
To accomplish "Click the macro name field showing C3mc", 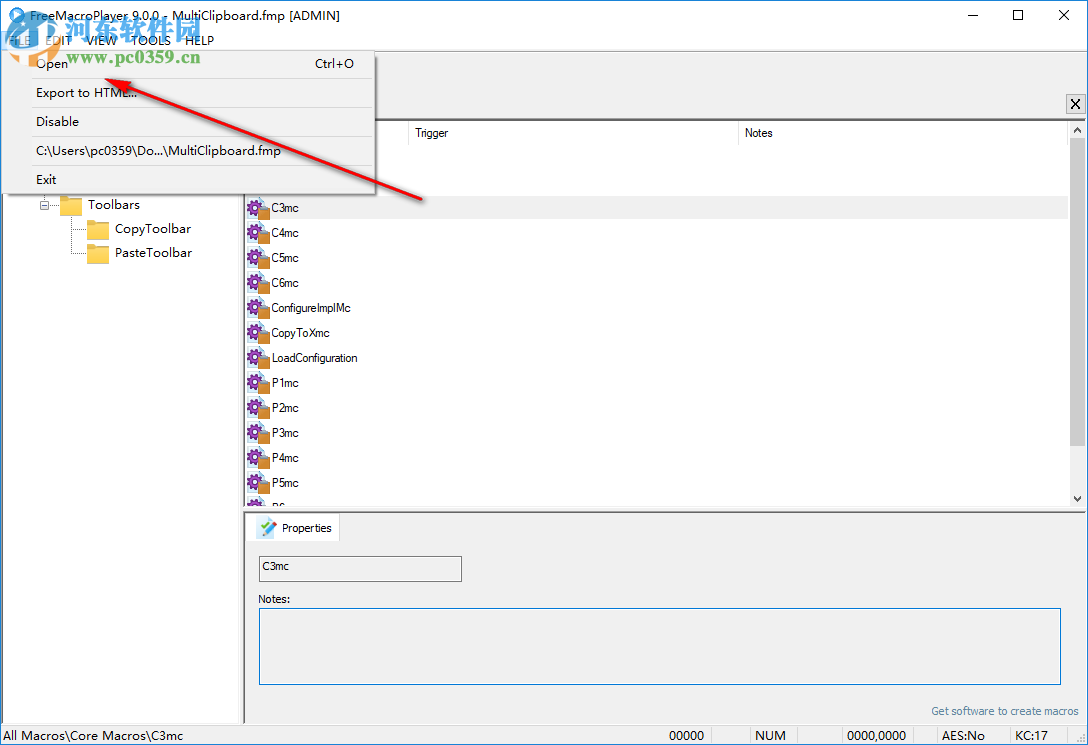I will coord(360,569).
